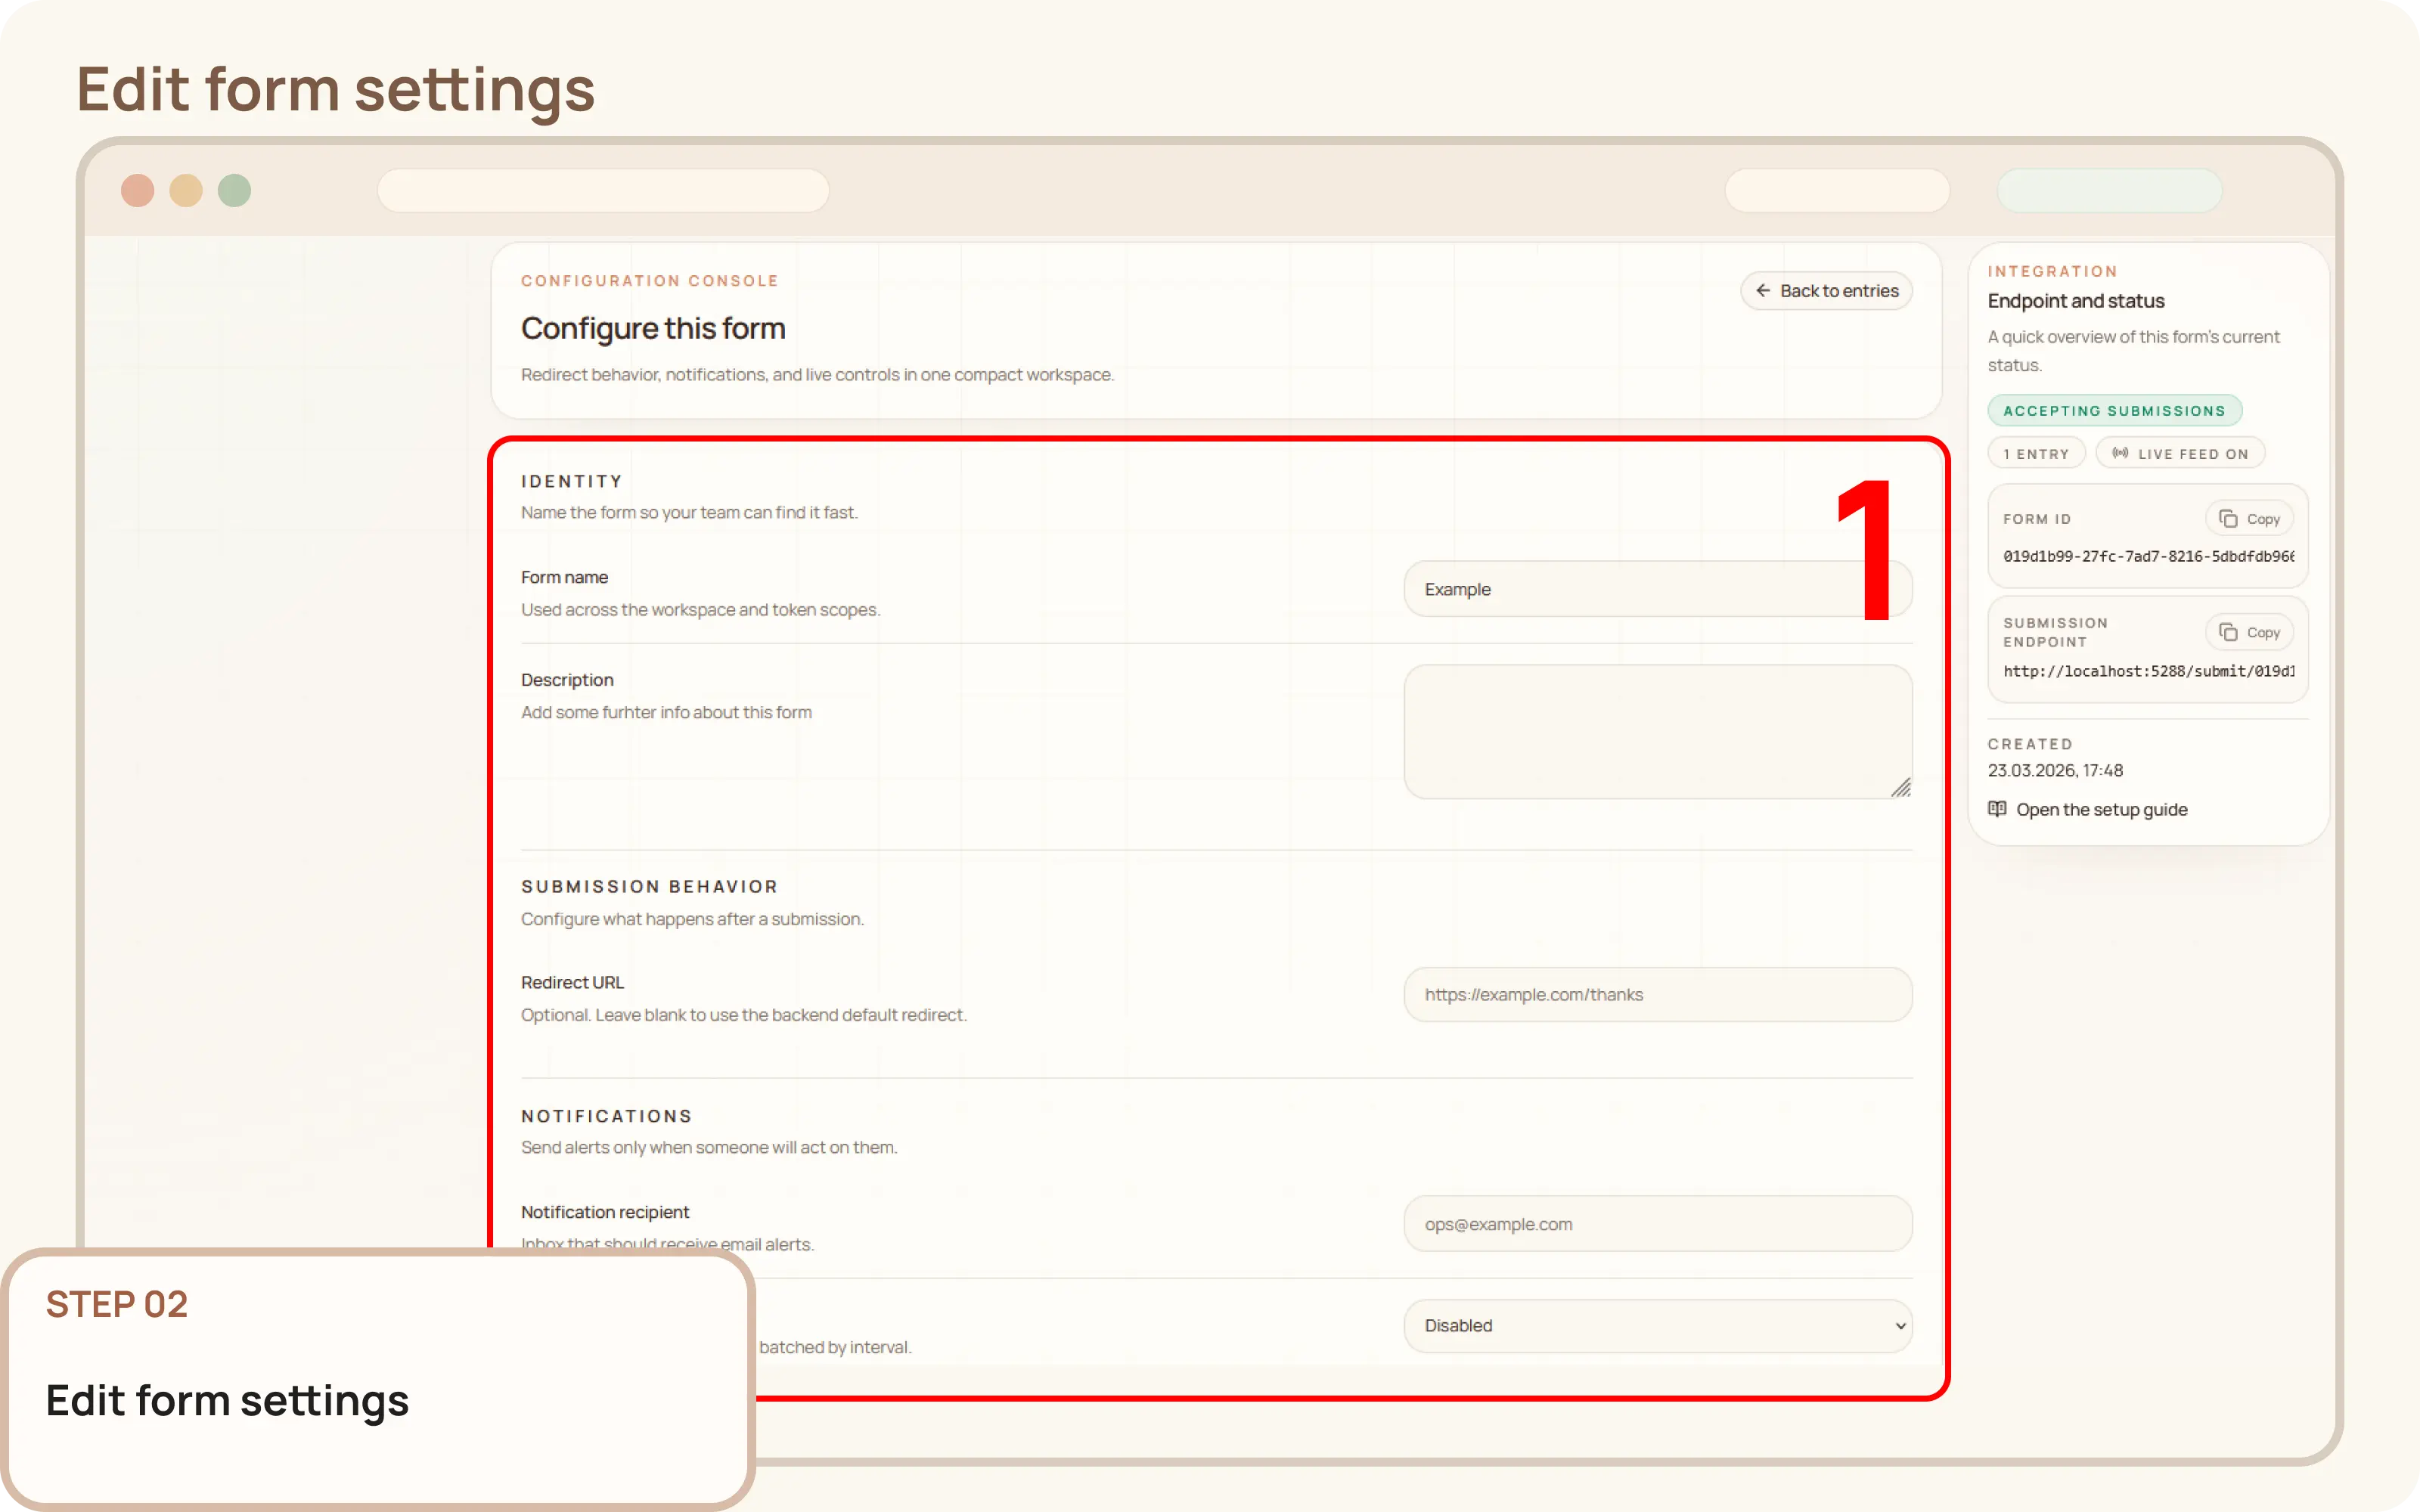The width and height of the screenshot is (2420, 1512).
Task: Click the broadcast icon in Live Feed On badge
Action: point(2120,452)
